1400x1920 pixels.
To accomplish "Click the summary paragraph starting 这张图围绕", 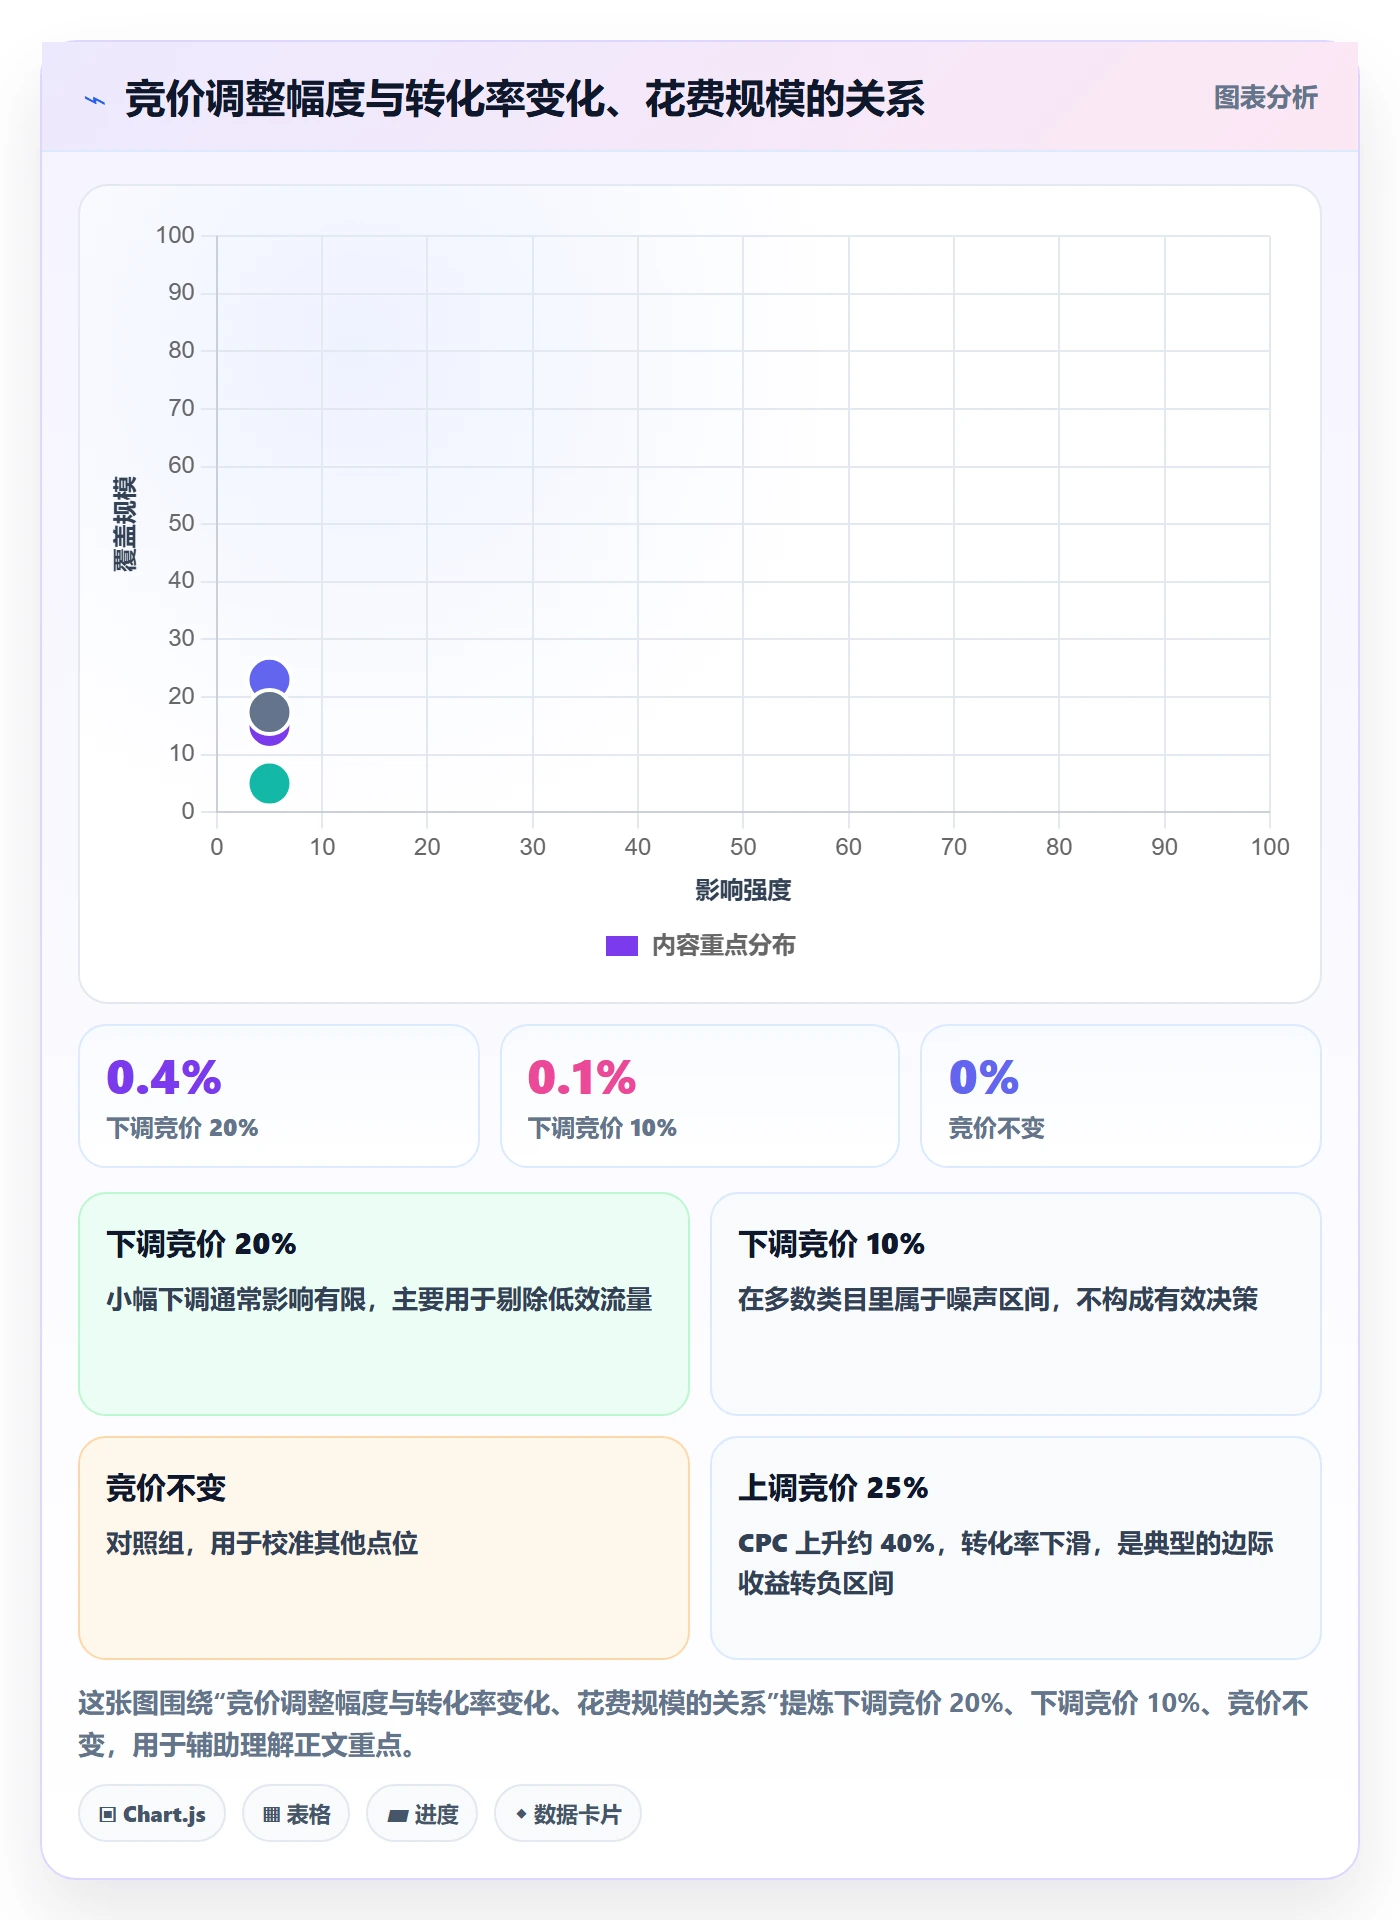I will (x=693, y=1724).
